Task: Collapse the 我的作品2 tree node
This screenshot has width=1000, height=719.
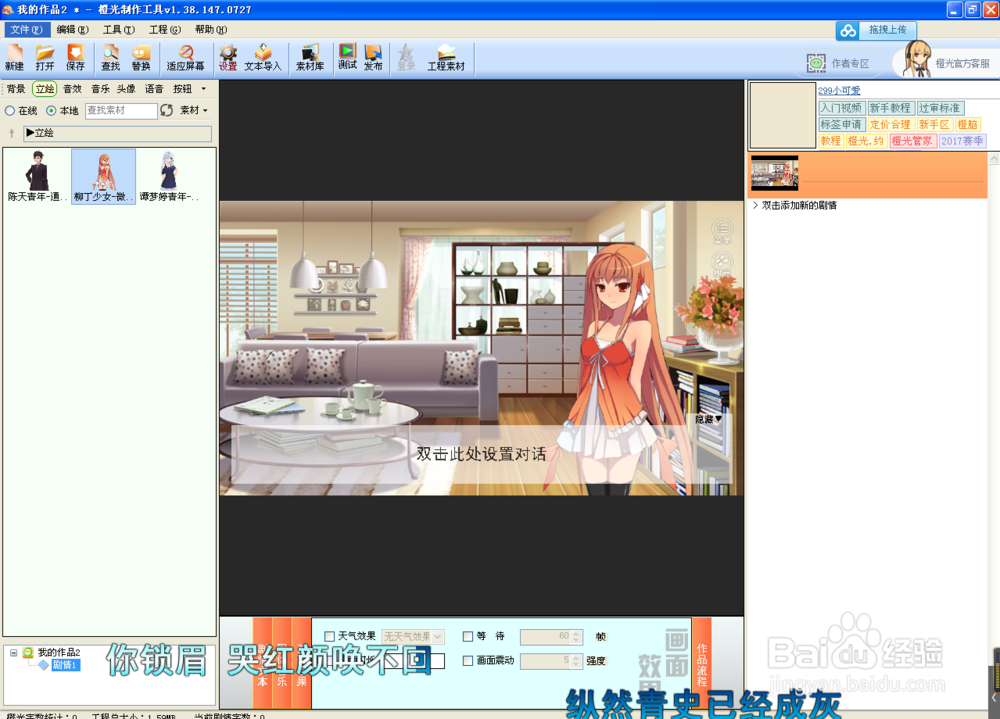Action: point(13,653)
